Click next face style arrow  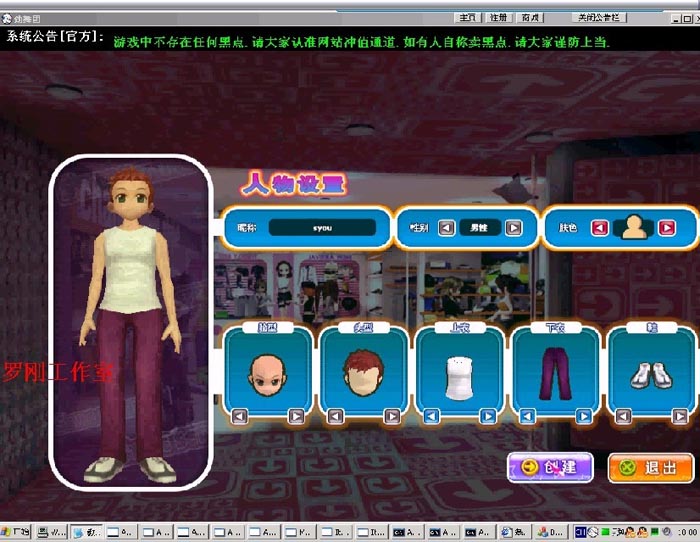[x=296, y=415]
